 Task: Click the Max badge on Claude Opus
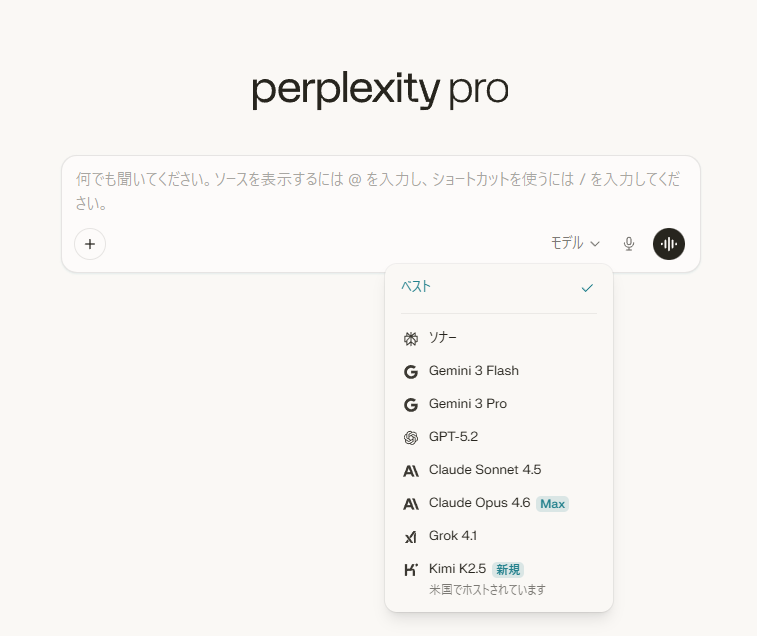[x=552, y=504]
